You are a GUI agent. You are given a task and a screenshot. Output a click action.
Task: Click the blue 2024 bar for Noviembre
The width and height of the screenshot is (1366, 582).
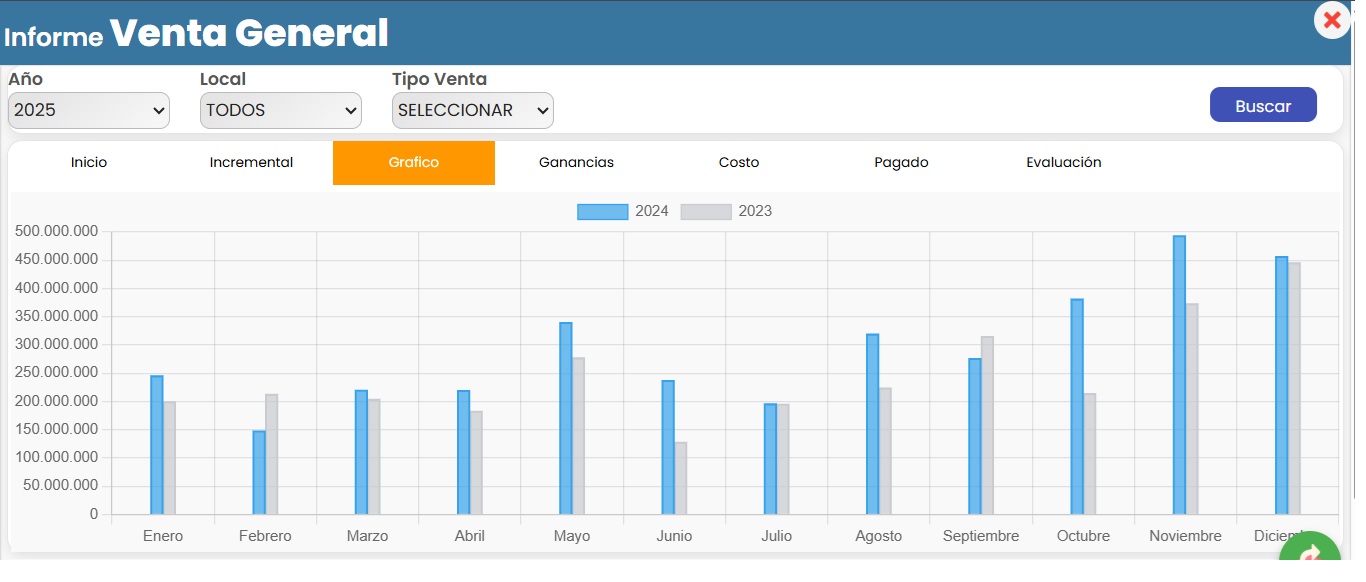1179,375
